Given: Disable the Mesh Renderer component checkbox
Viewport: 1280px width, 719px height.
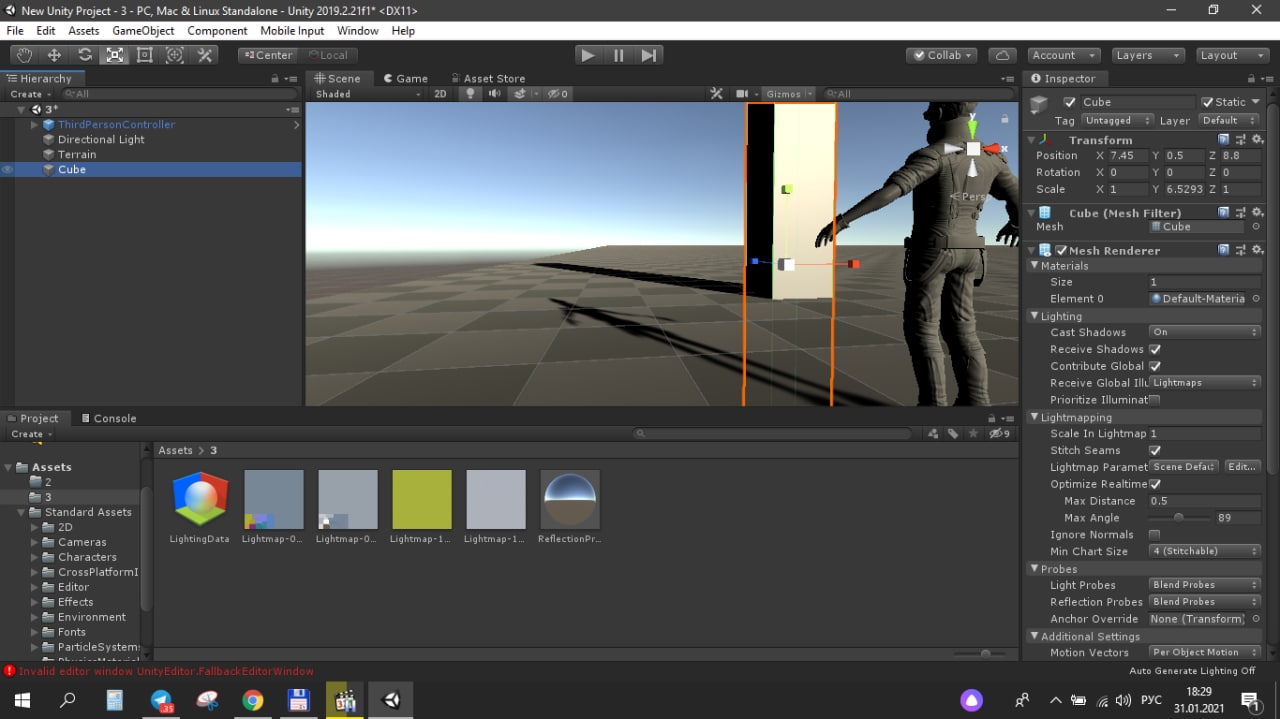Looking at the screenshot, I should click(1061, 251).
